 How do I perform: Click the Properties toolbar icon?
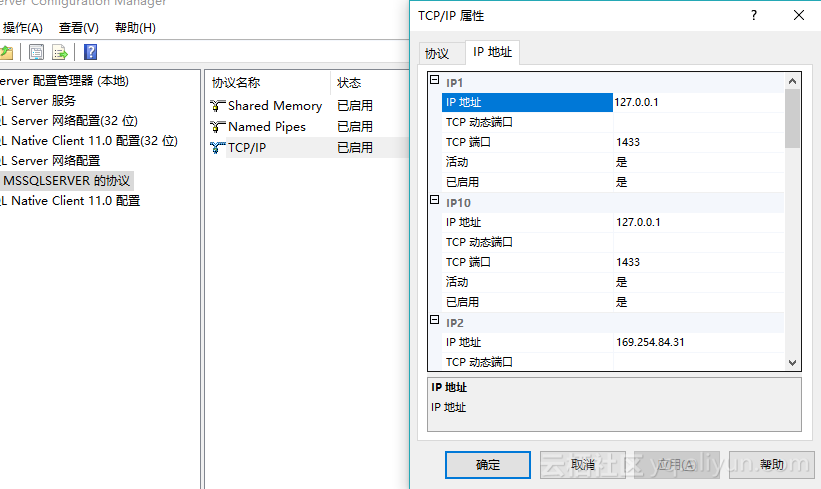coord(36,52)
